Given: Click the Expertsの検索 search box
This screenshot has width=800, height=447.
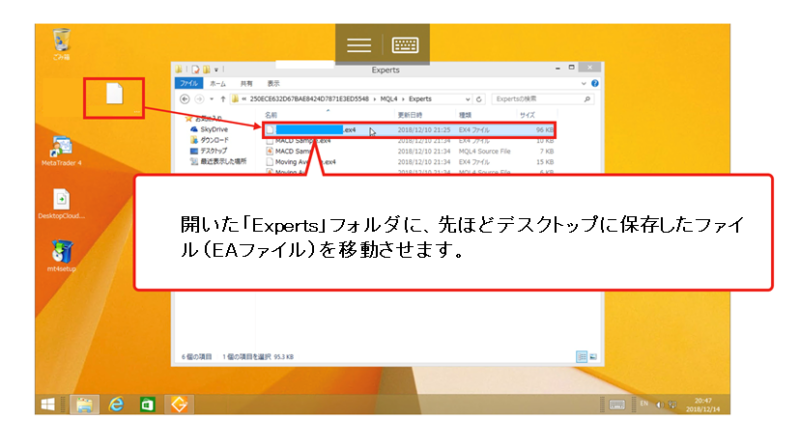Looking at the screenshot, I should [x=542, y=99].
